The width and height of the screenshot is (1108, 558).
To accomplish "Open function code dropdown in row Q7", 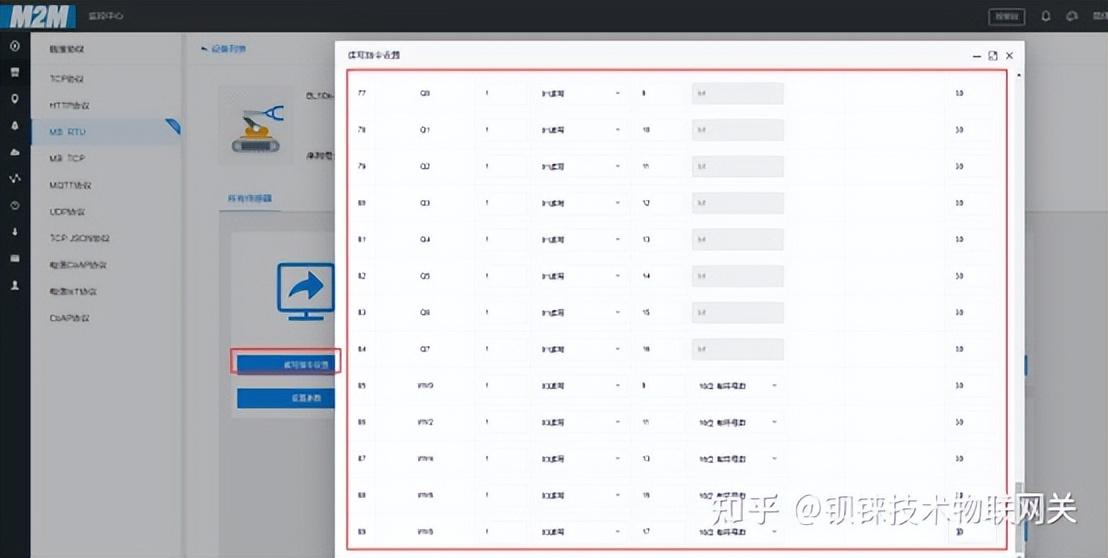I will [581, 349].
